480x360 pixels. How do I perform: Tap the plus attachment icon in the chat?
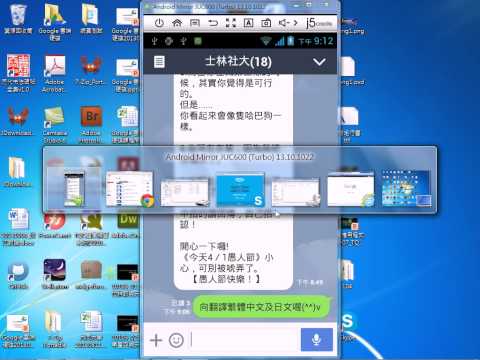(156, 340)
